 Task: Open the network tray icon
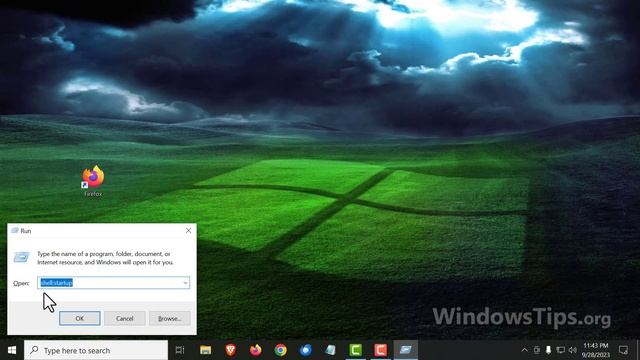[561, 350]
